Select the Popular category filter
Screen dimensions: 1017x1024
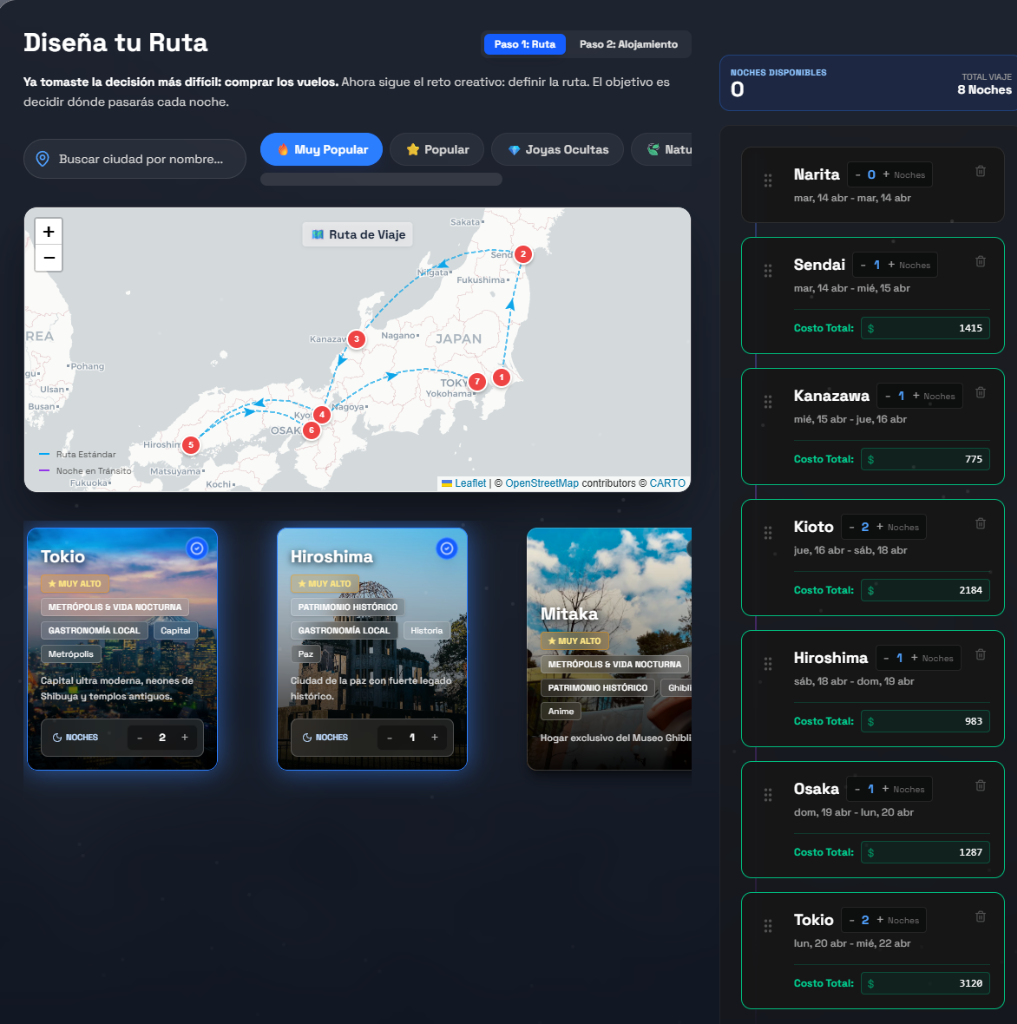[437, 150]
